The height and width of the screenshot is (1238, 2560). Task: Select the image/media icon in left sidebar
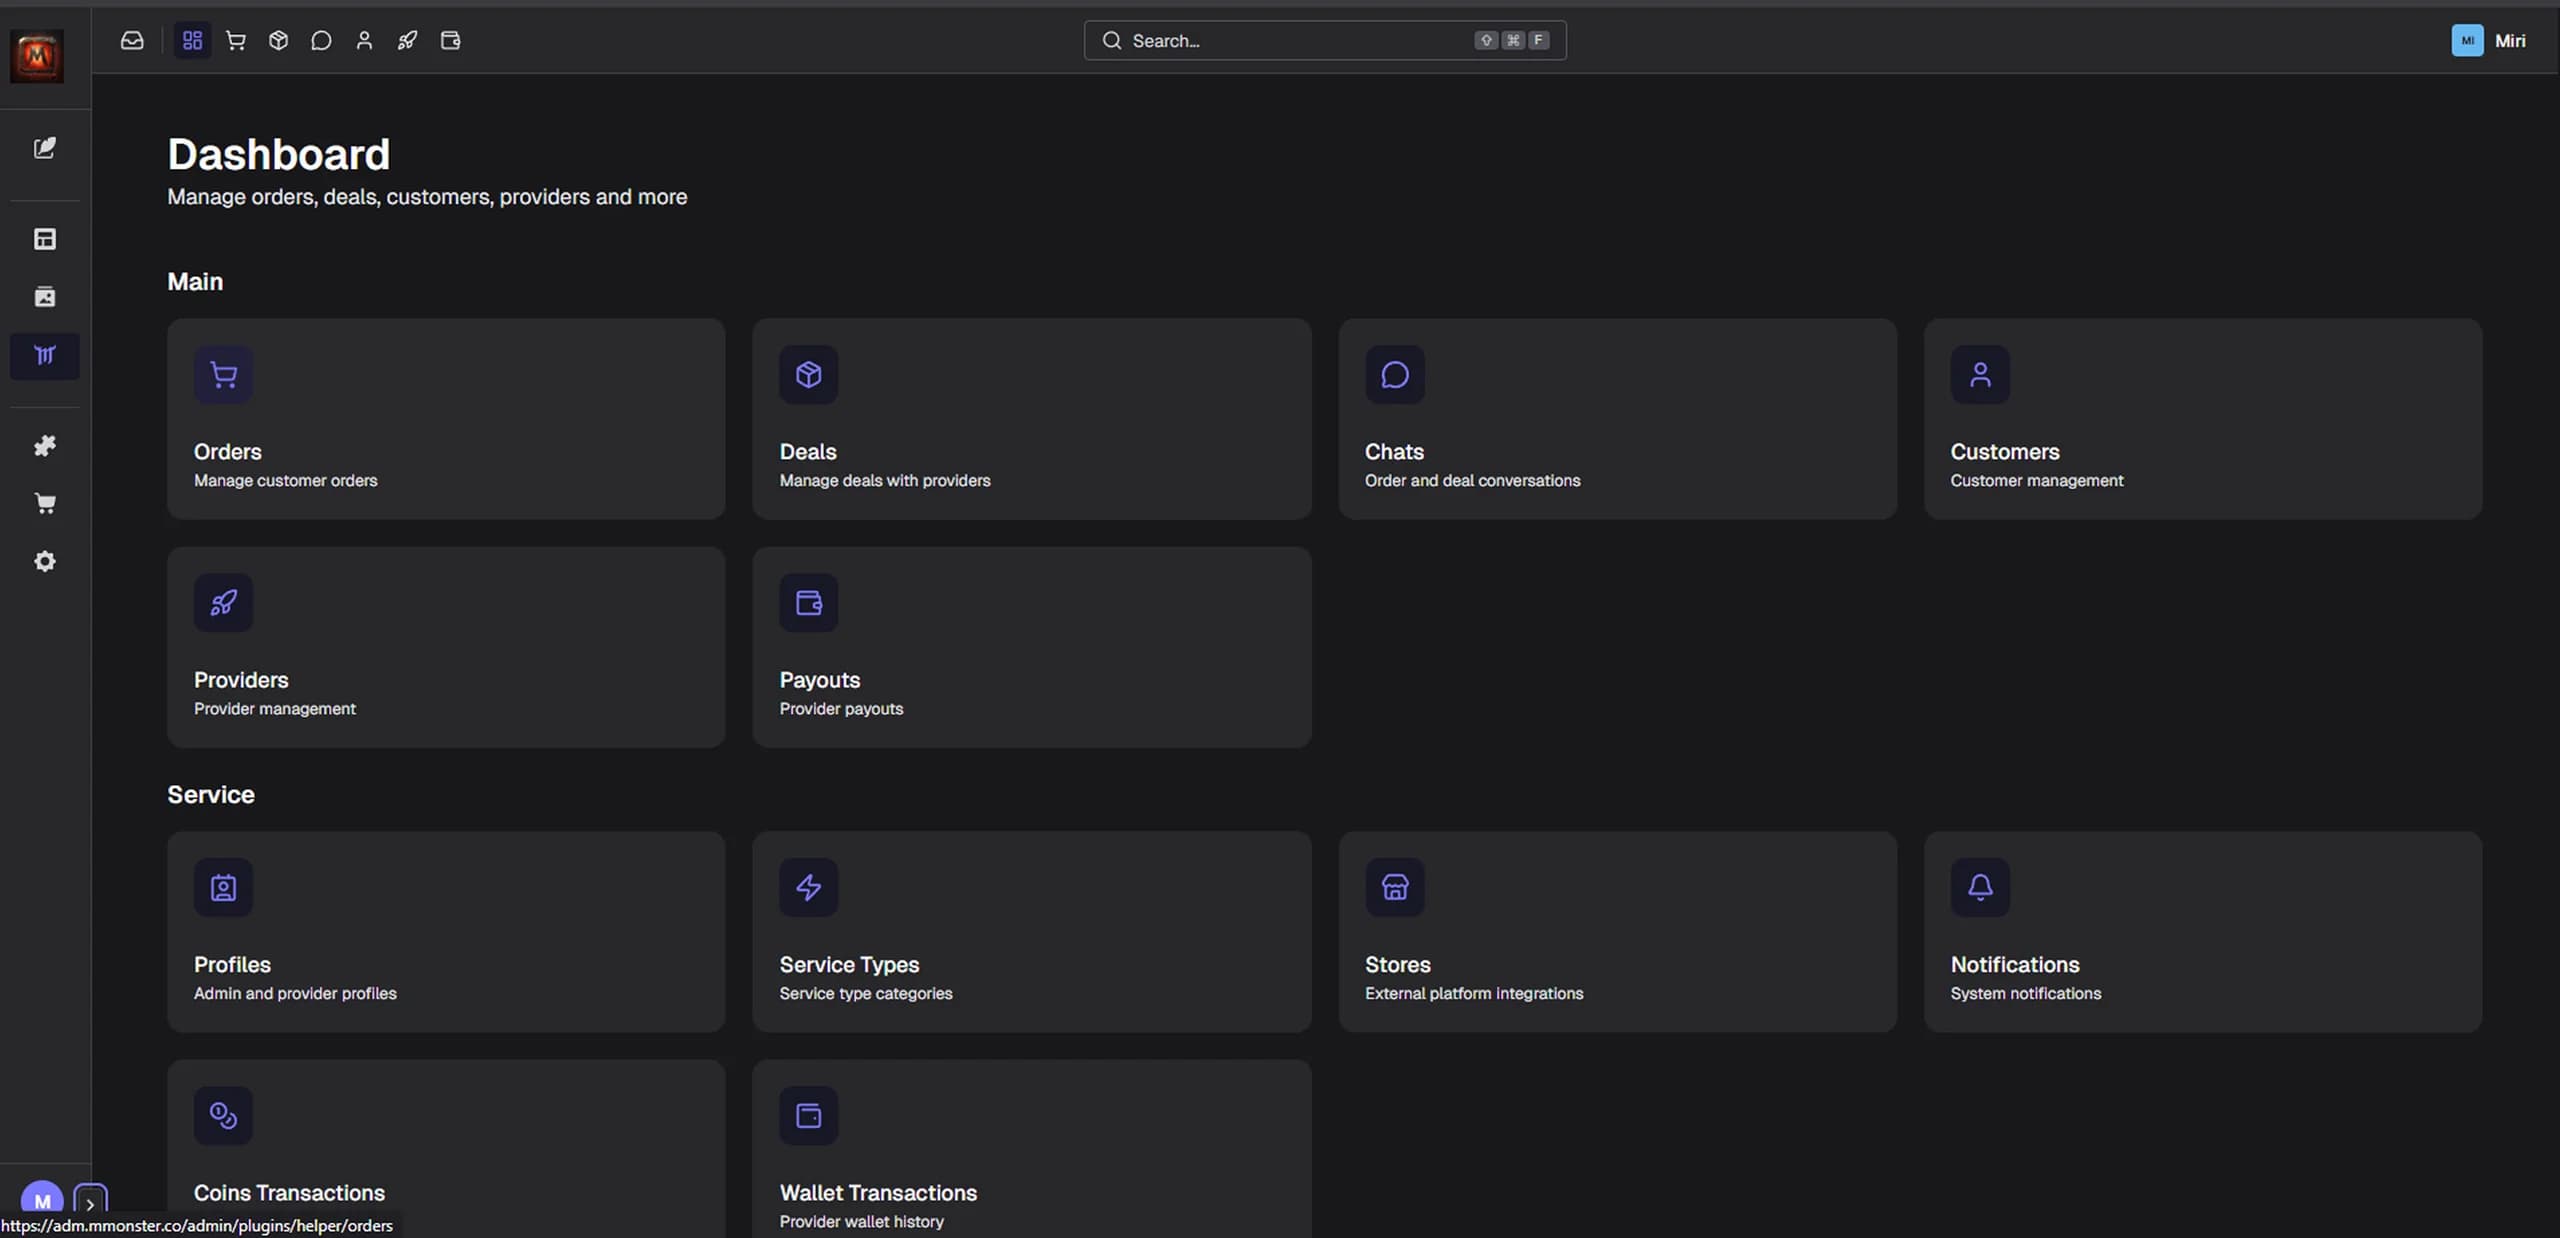44,296
